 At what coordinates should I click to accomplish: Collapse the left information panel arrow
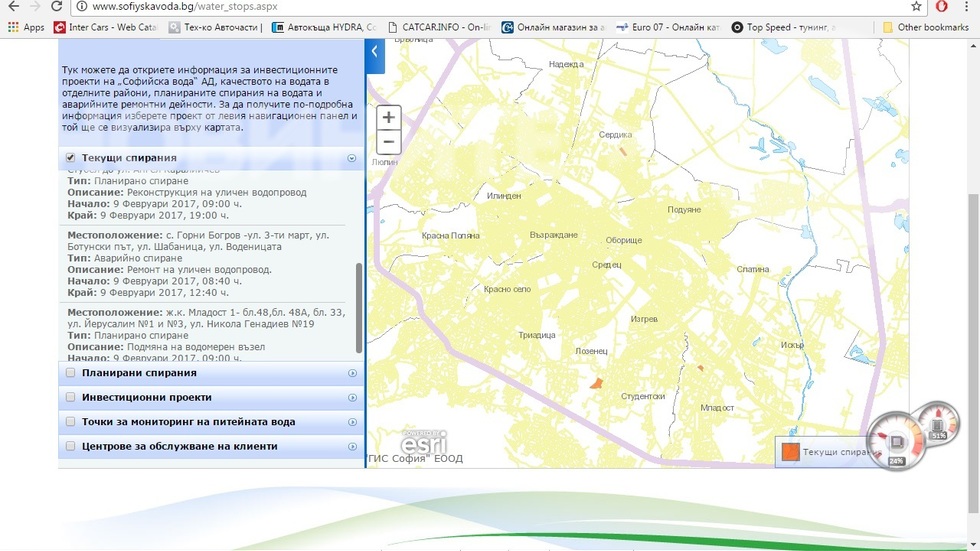[375, 52]
